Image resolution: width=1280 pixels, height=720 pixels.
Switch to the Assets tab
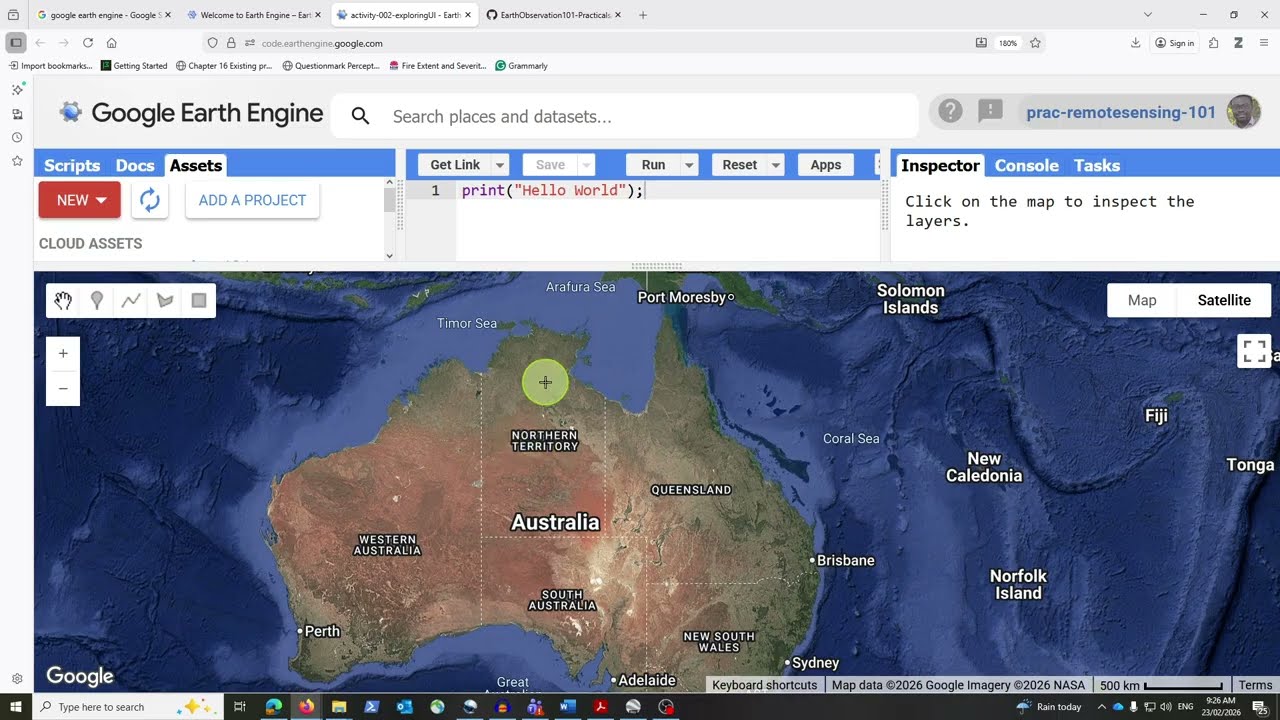coord(196,166)
